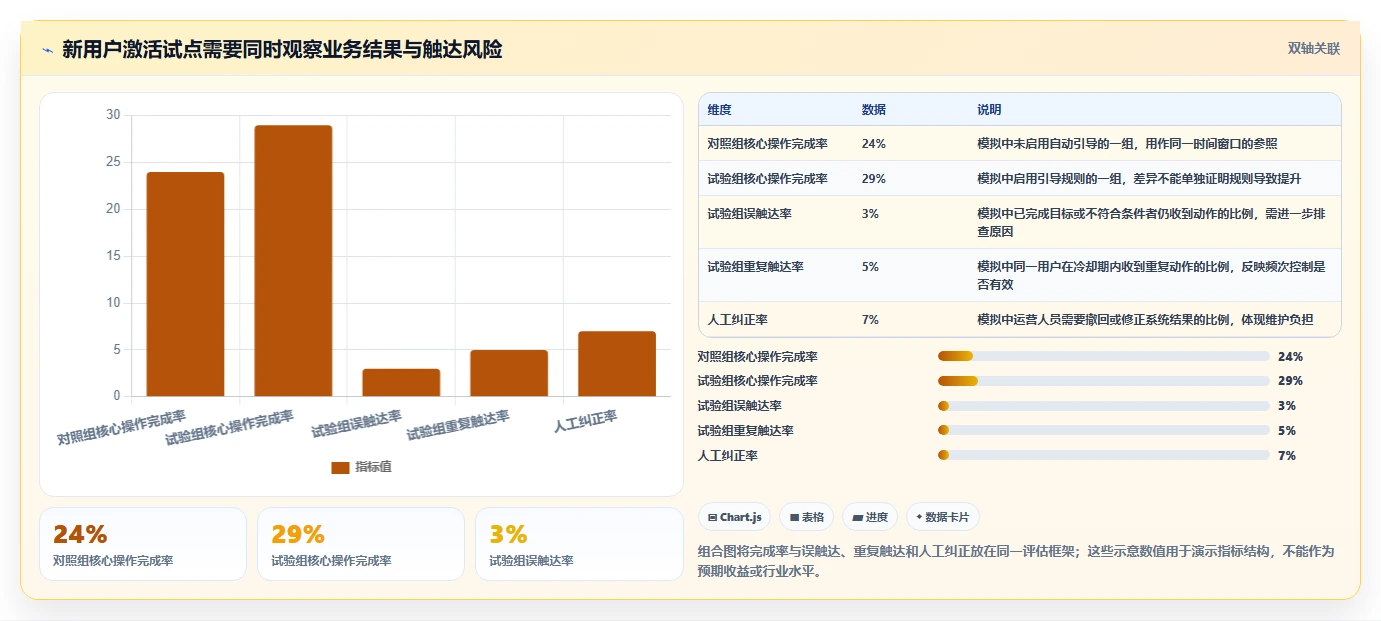Click the 24% data card
This screenshot has width=1381, height=621.
coord(143,544)
